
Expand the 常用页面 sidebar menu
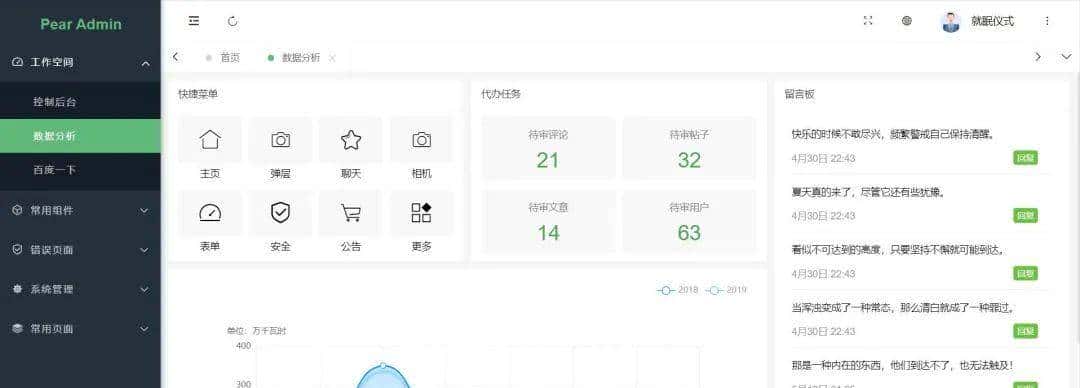tap(81, 329)
